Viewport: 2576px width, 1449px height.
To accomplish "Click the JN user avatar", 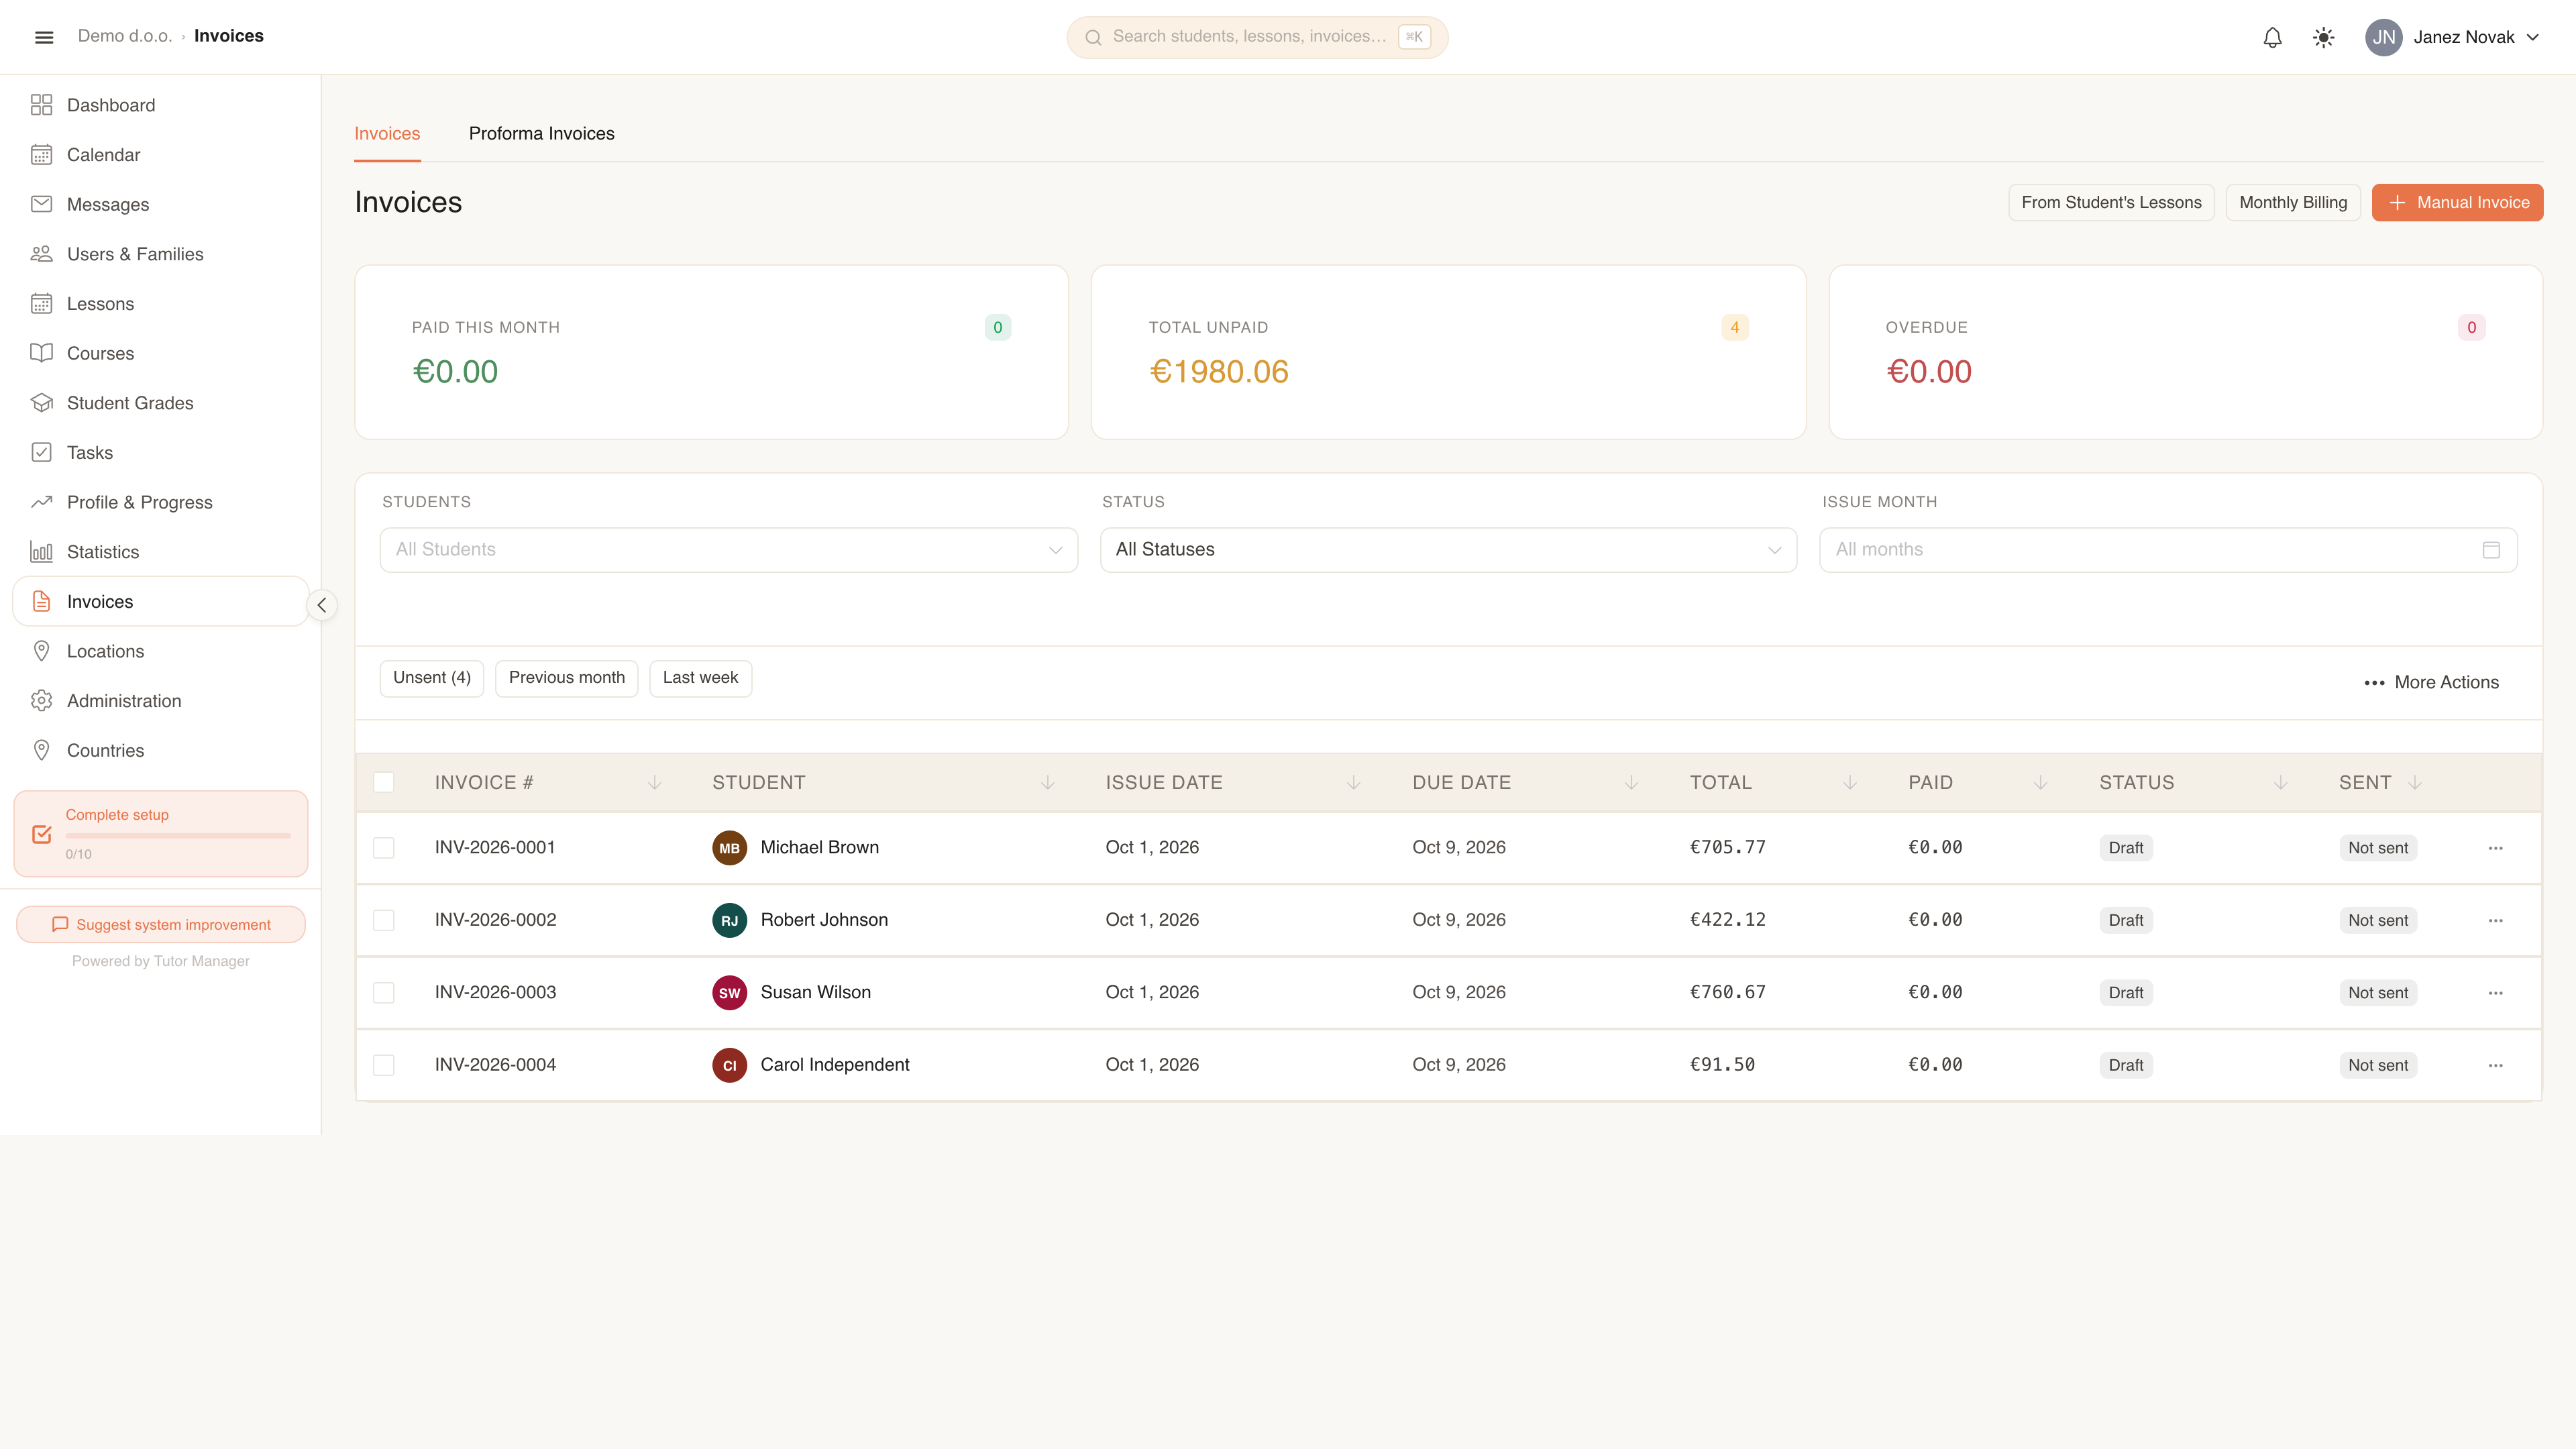I will click(x=2384, y=37).
